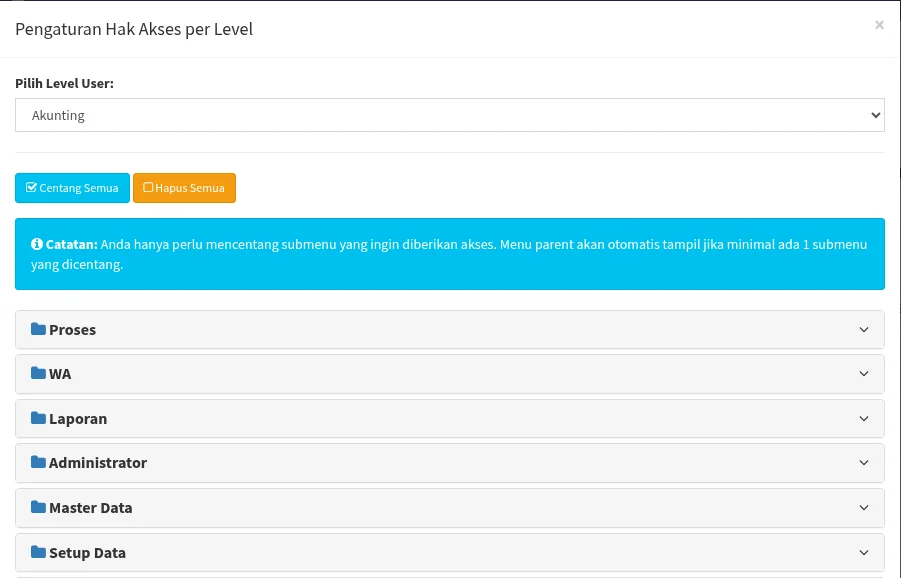
Task: Click the folder icon beside Proses
Action: 38,329
